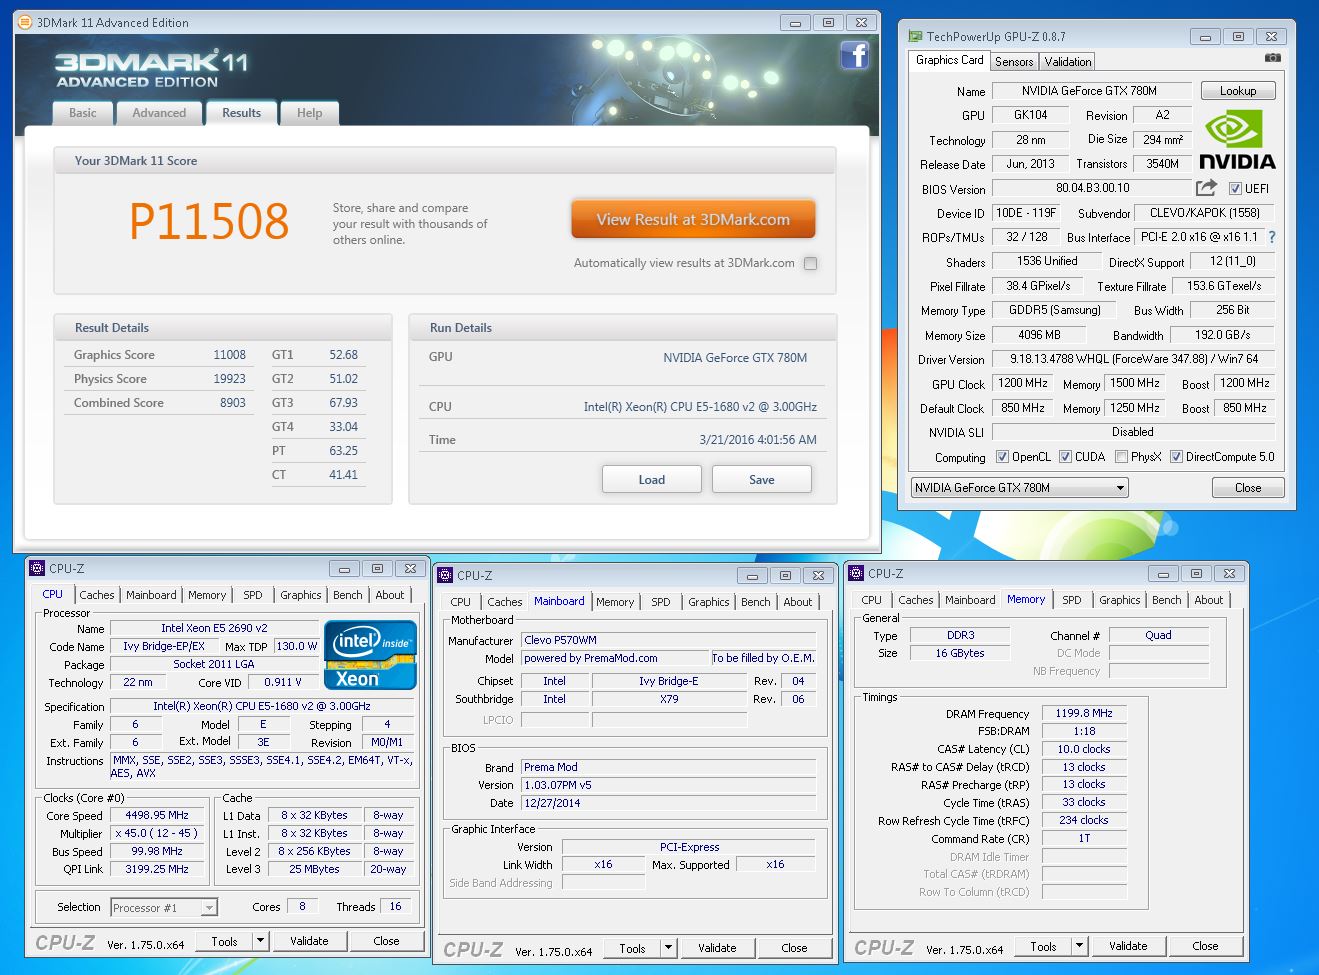Click the Load button in Run Details
This screenshot has height=975, width=1319.
click(x=652, y=480)
